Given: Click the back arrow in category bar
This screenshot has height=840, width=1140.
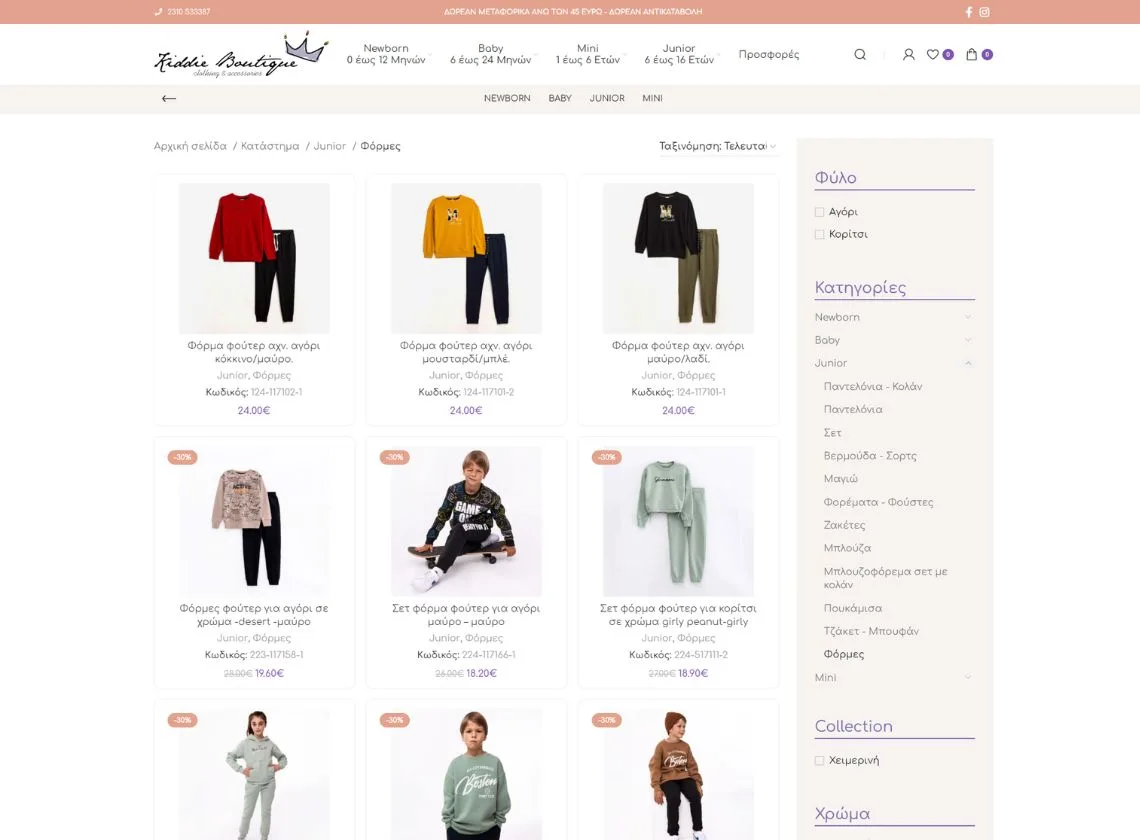Looking at the screenshot, I should coord(169,98).
